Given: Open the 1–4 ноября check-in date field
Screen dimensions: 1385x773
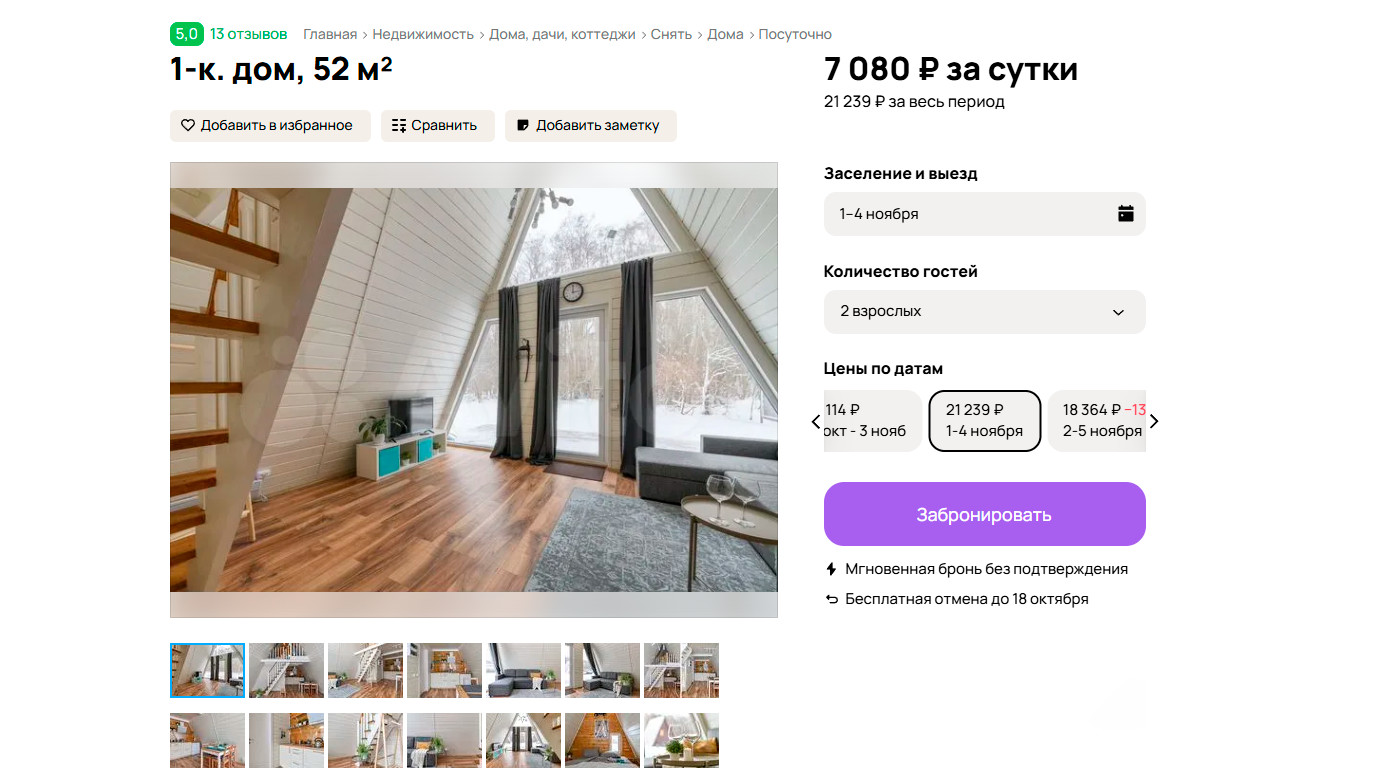Looking at the screenshot, I should (x=985, y=214).
